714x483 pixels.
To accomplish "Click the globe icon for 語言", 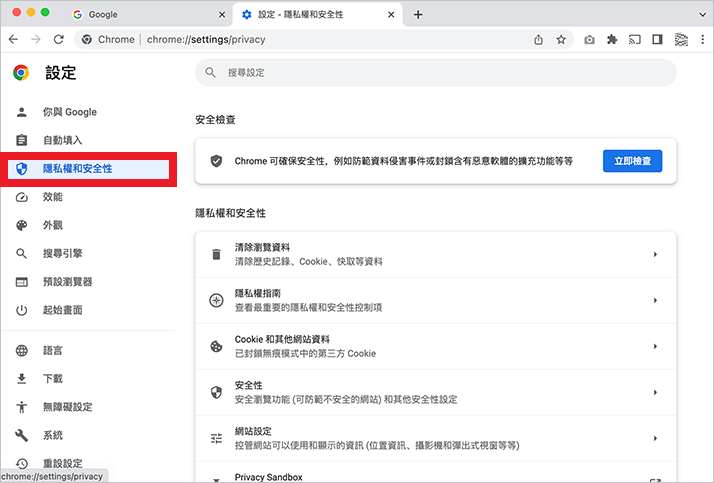I will click(x=21, y=351).
